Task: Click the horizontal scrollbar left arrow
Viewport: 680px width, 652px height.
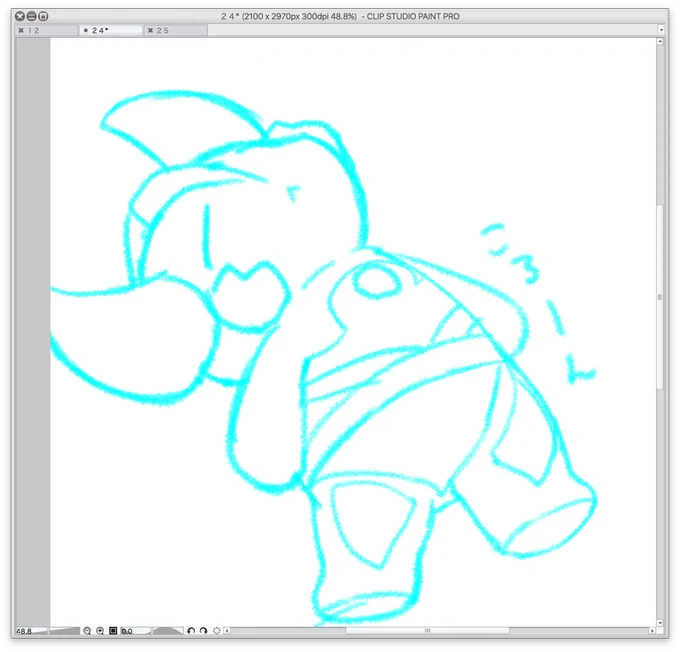Action: point(227,631)
